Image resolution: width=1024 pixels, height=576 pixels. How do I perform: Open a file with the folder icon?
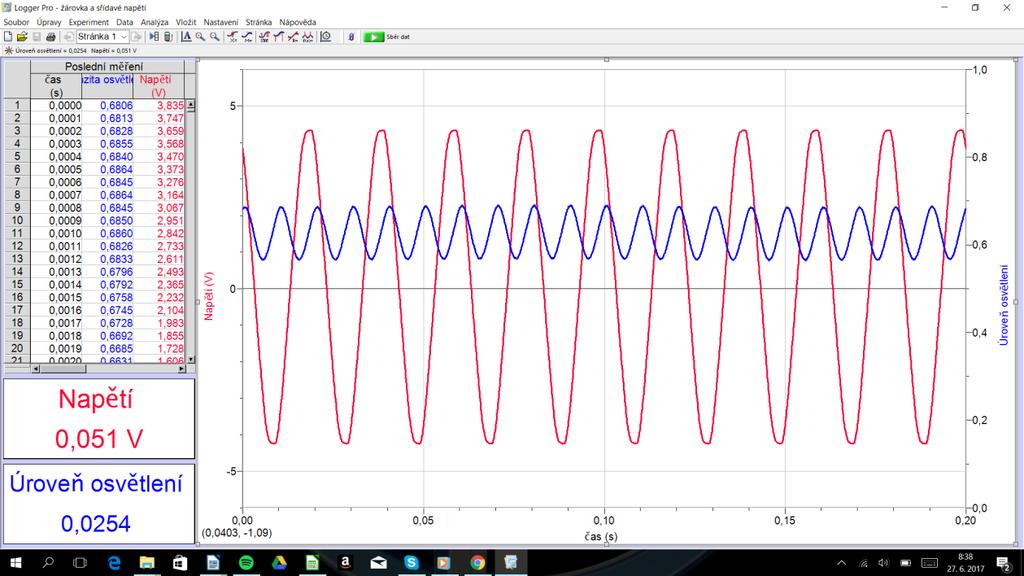22,37
